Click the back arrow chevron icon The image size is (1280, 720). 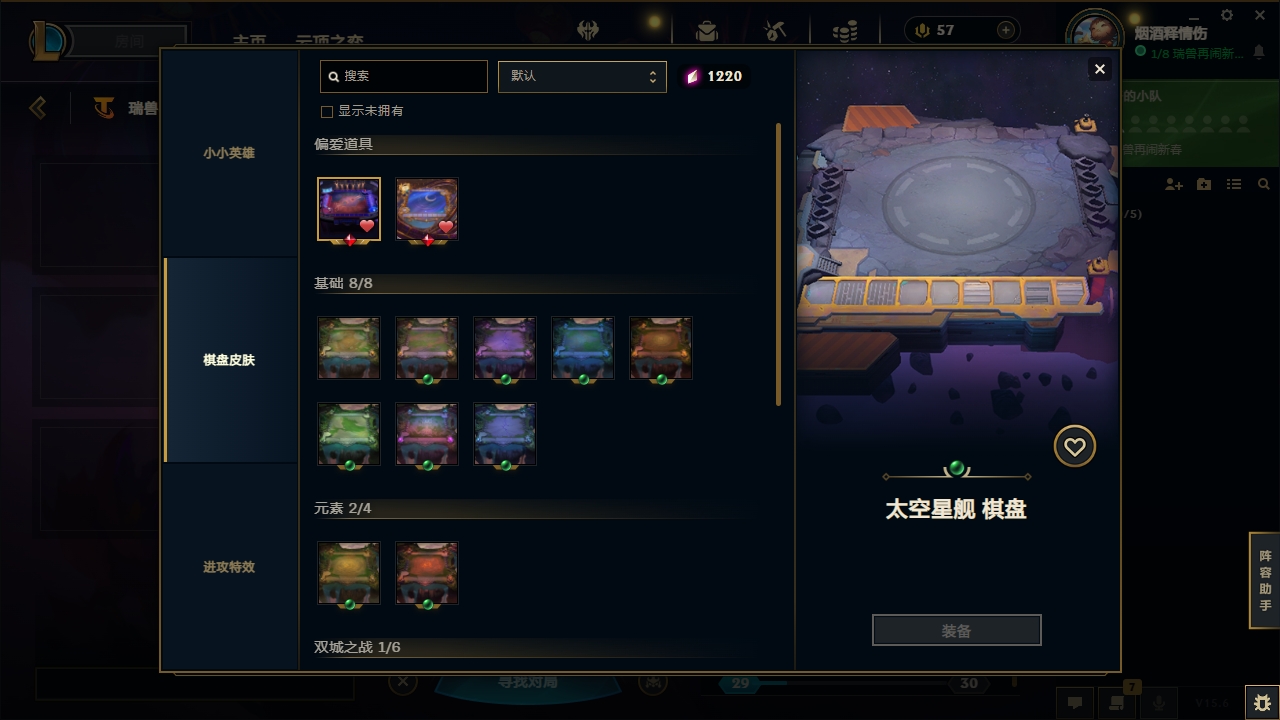(x=38, y=107)
